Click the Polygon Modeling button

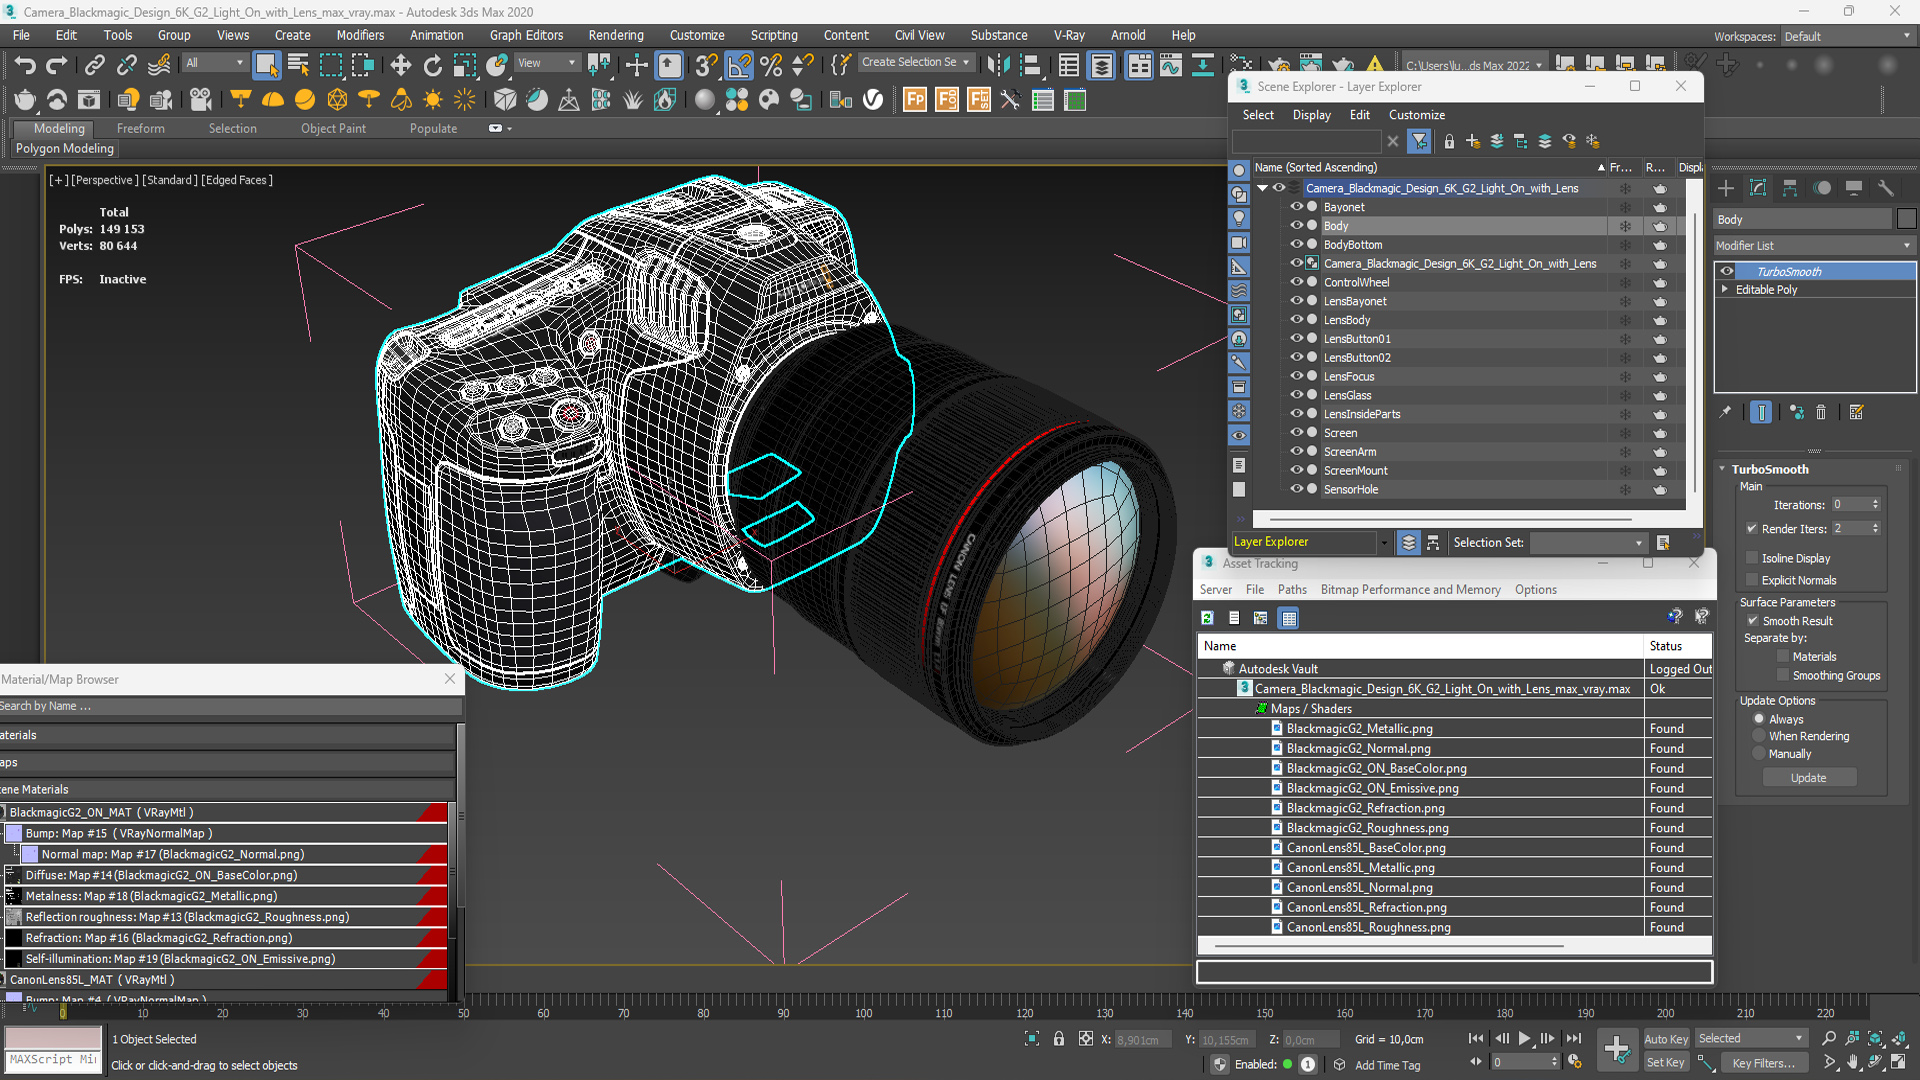[x=65, y=148]
